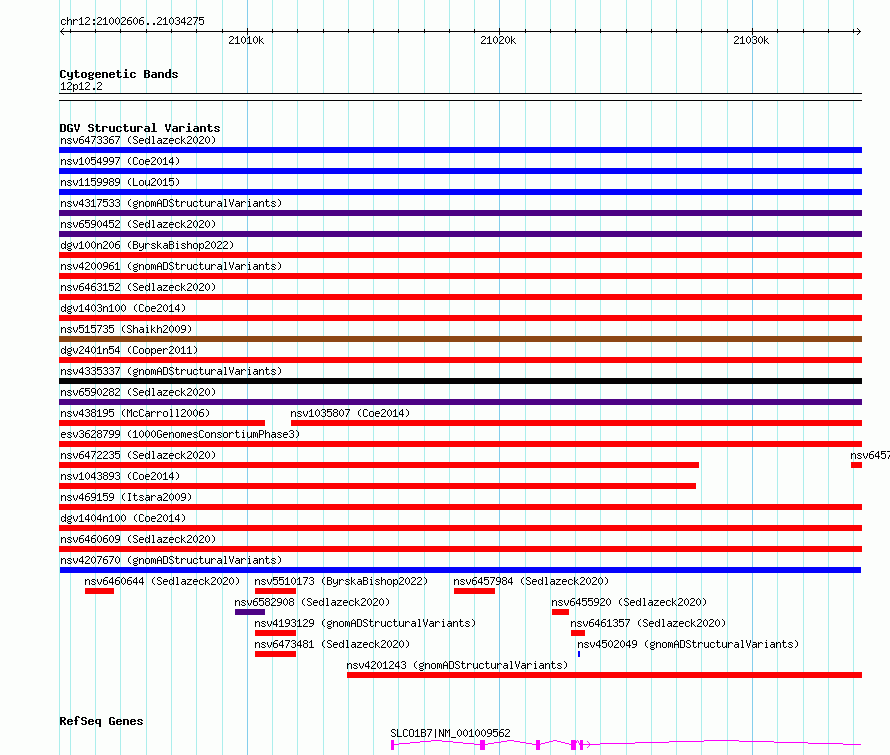
Task: Click the small red nsv6461357 bar
Action: click(x=578, y=633)
